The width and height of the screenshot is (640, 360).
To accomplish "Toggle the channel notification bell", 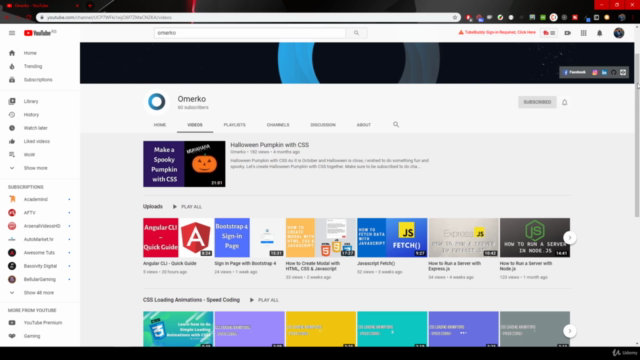I will coord(564,102).
